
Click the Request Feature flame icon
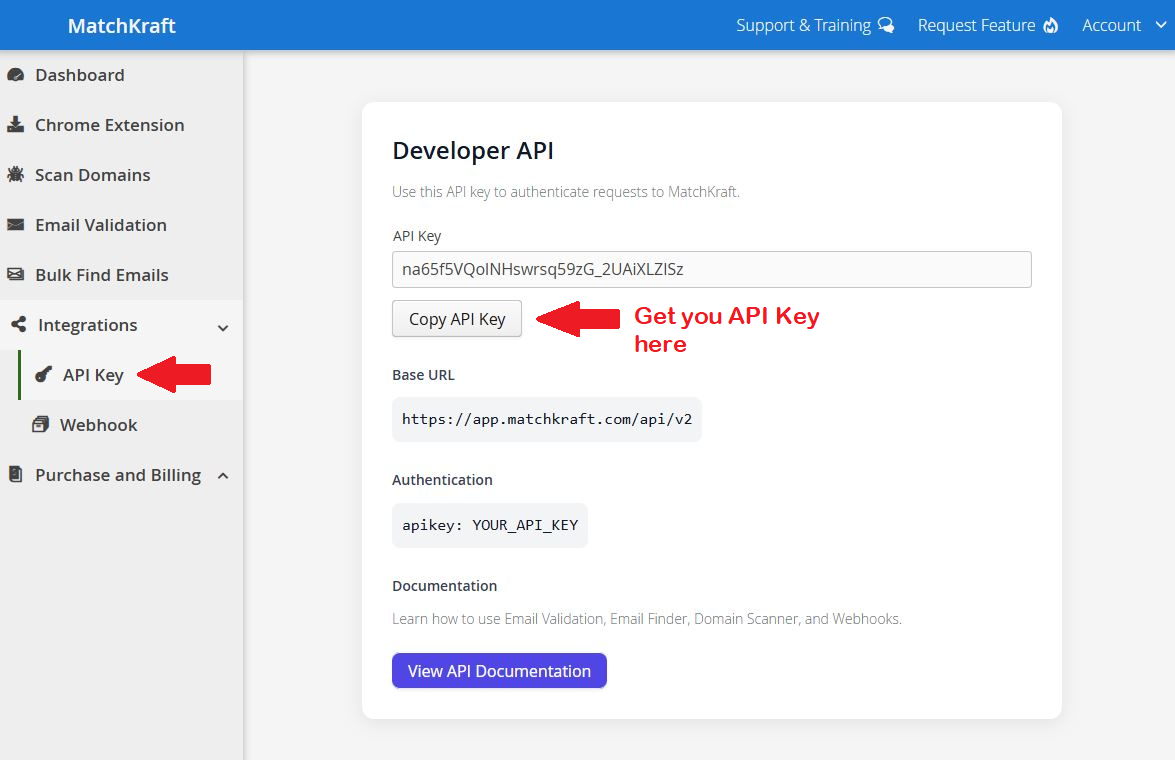(1051, 25)
